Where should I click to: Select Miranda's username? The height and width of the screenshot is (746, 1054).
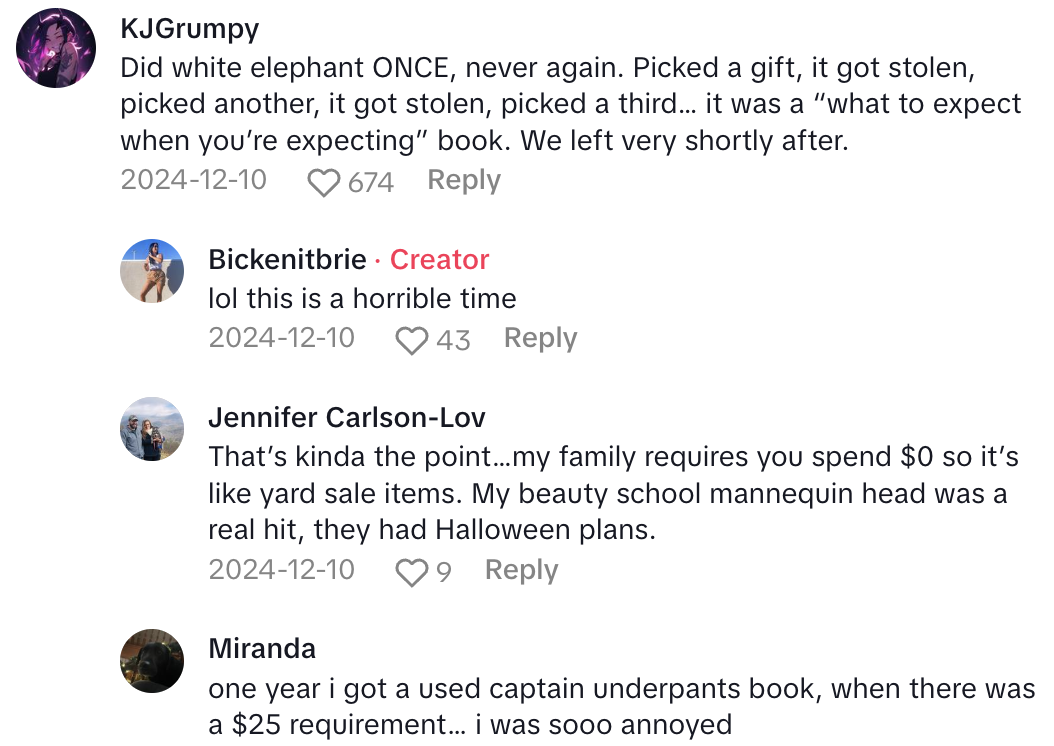click(261, 649)
